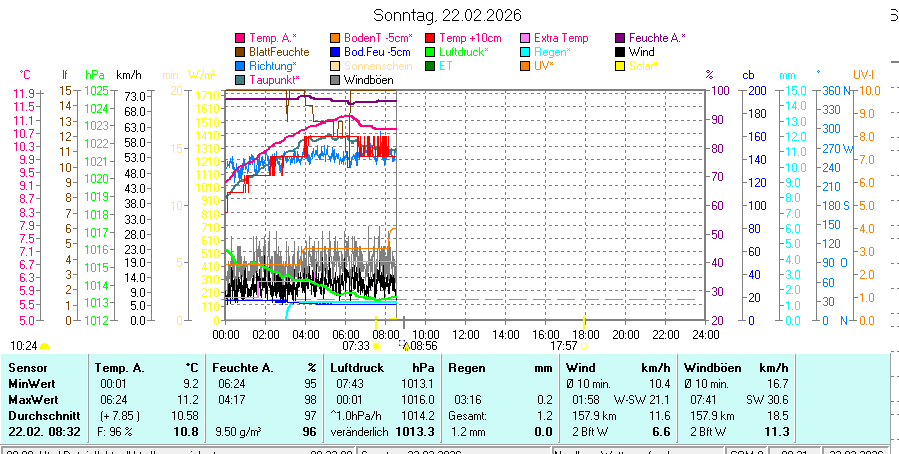The width and height of the screenshot is (899, 454).
Task: Click the Solar legend label
Action: [641, 65]
